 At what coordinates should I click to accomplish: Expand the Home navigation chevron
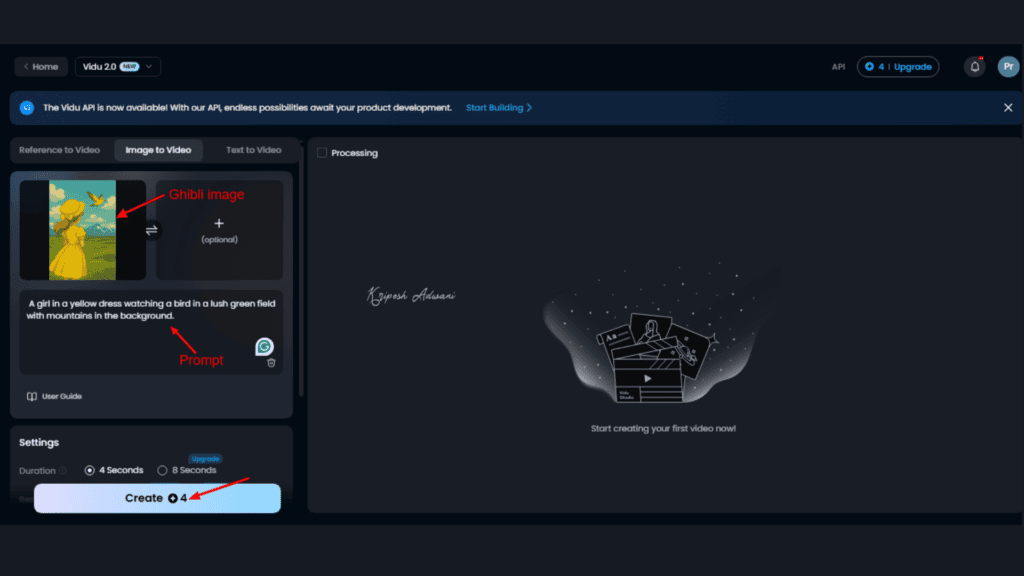tap(26, 66)
